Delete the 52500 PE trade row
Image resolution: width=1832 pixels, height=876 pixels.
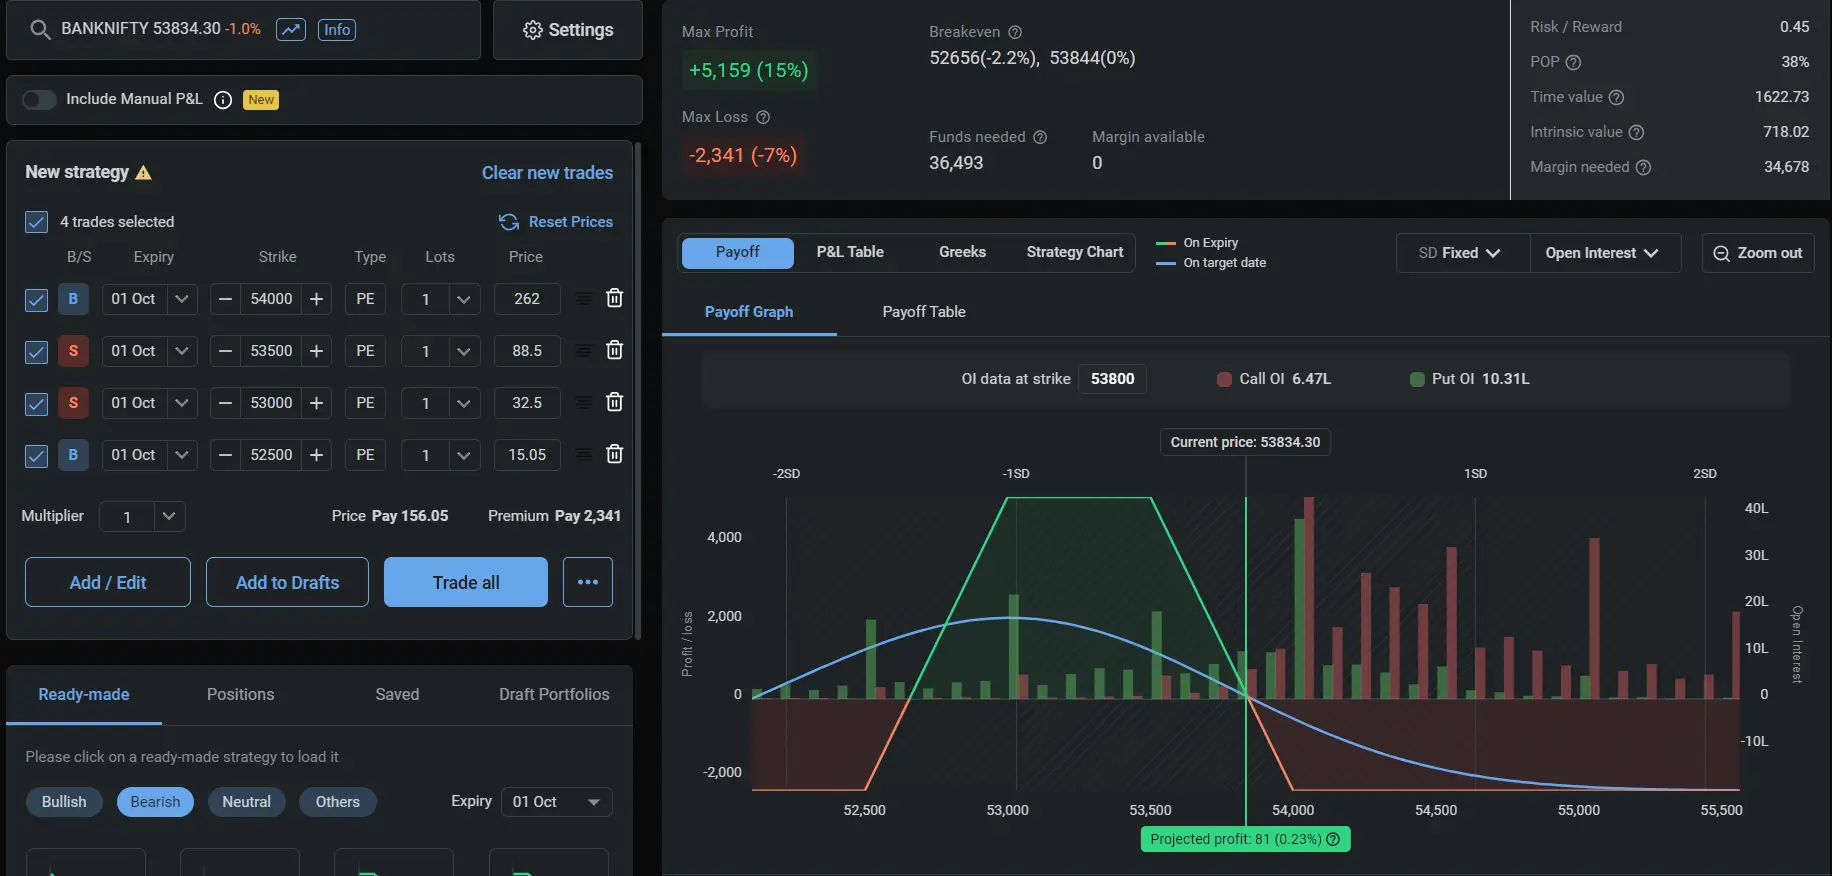pyautogui.click(x=615, y=454)
